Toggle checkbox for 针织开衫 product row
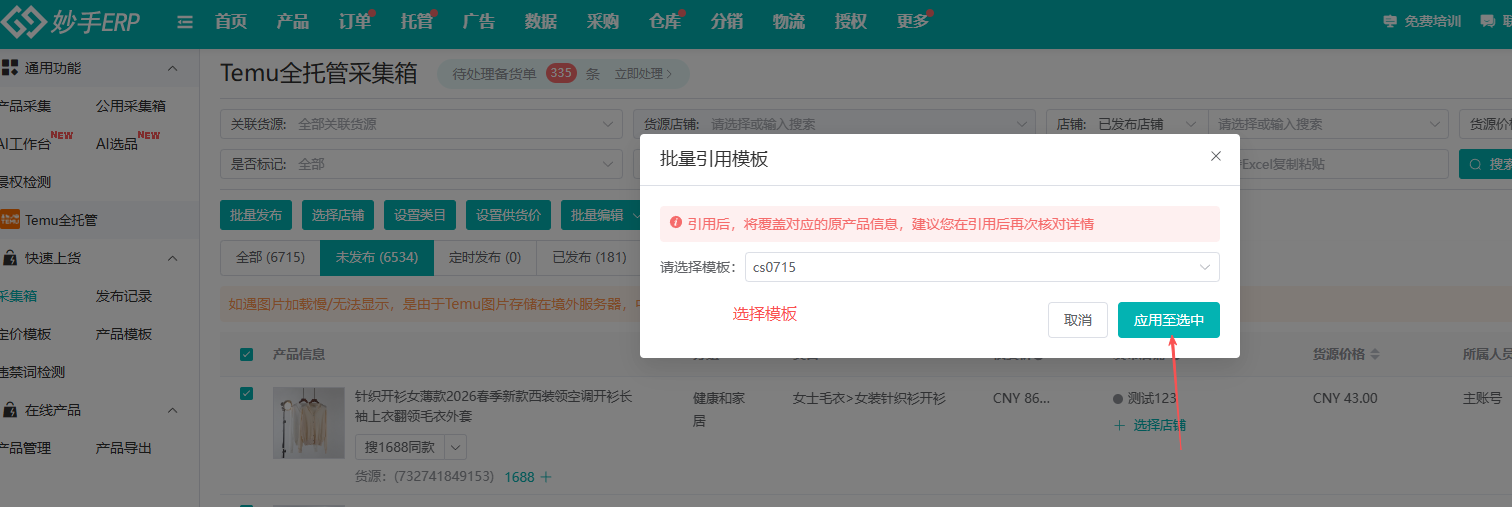The height and width of the screenshot is (507, 1512). tap(247, 394)
